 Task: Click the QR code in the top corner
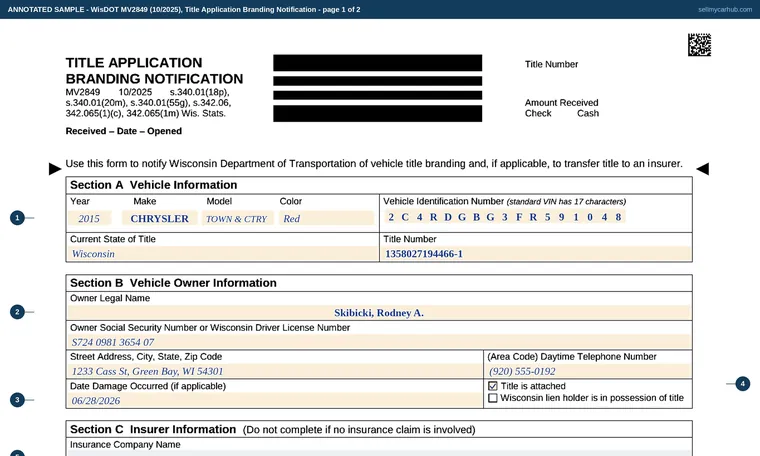tap(699, 45)
